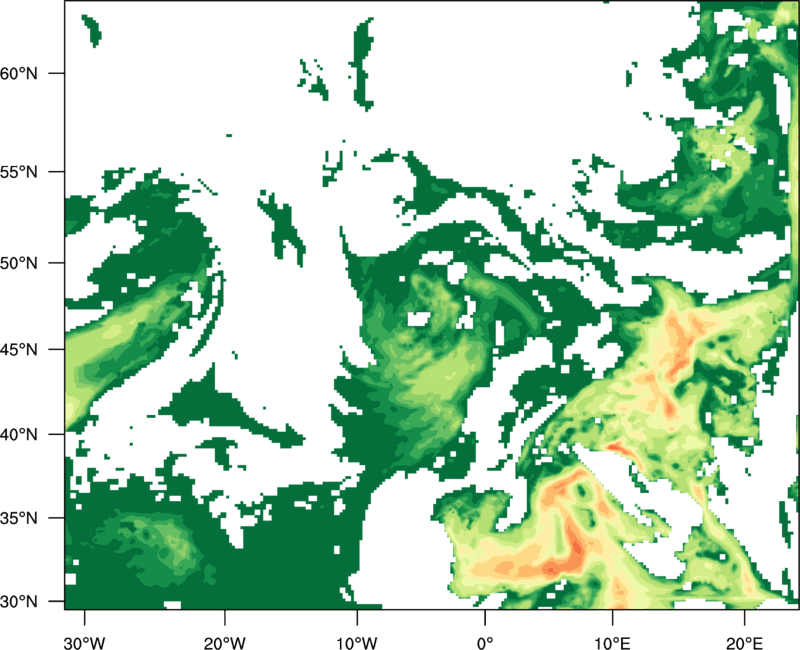Click the 55°N latitude label

click(19, 172)
